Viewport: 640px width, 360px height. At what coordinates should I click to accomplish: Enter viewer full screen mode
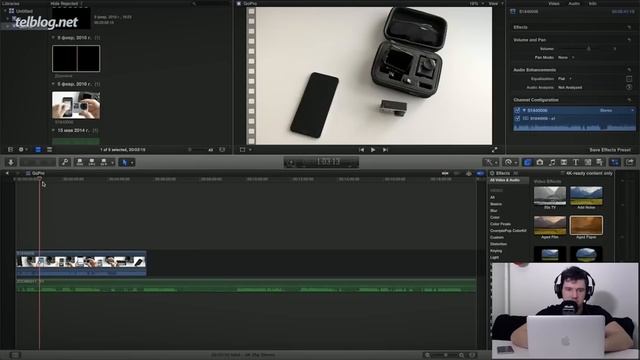(495, 150)
